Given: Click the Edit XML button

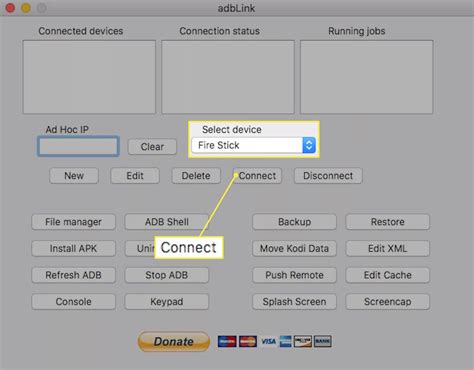Looking at the screenshot, I should click(x=388, y=249).
